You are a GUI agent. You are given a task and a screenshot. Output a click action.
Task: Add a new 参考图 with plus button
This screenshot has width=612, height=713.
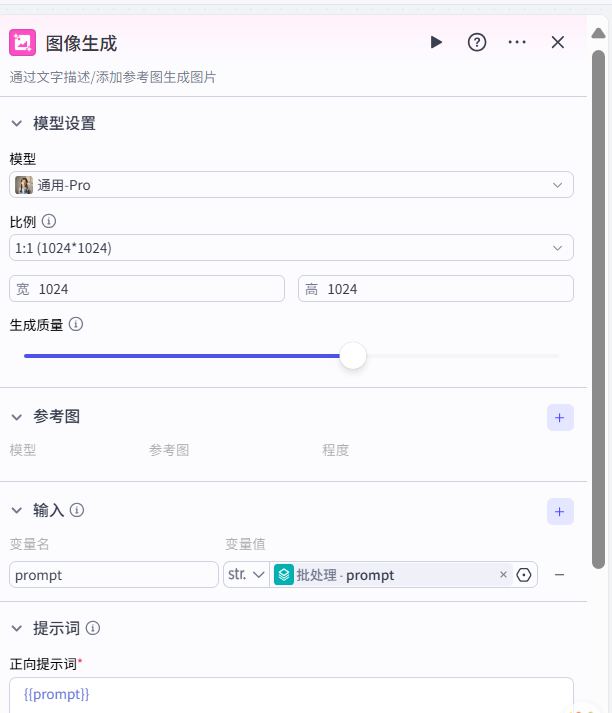pos(559,417)
